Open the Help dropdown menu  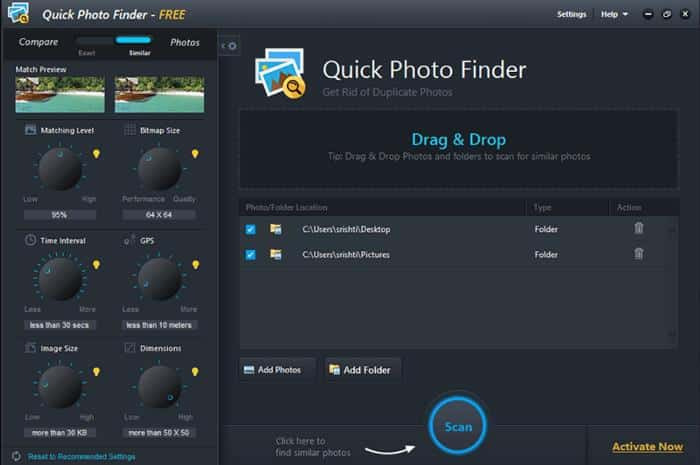614,14
